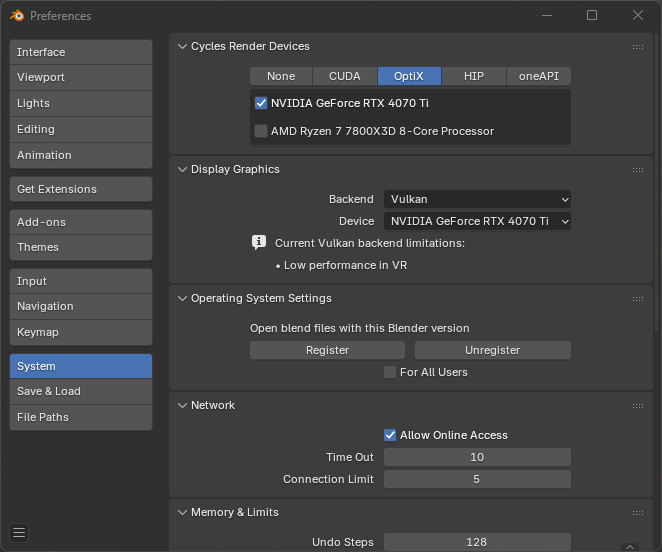This screenshot has height=552, width=662.
Task: Click the scroll-up arrow at bottom right
Action: (x=630, y=547)
